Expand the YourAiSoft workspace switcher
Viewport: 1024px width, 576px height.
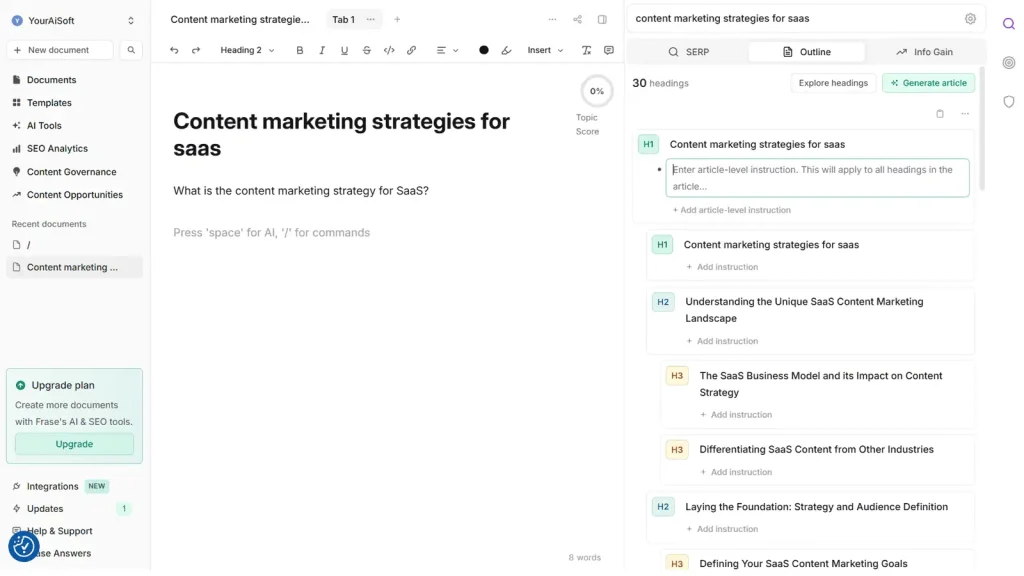click(x=74, y=20)
